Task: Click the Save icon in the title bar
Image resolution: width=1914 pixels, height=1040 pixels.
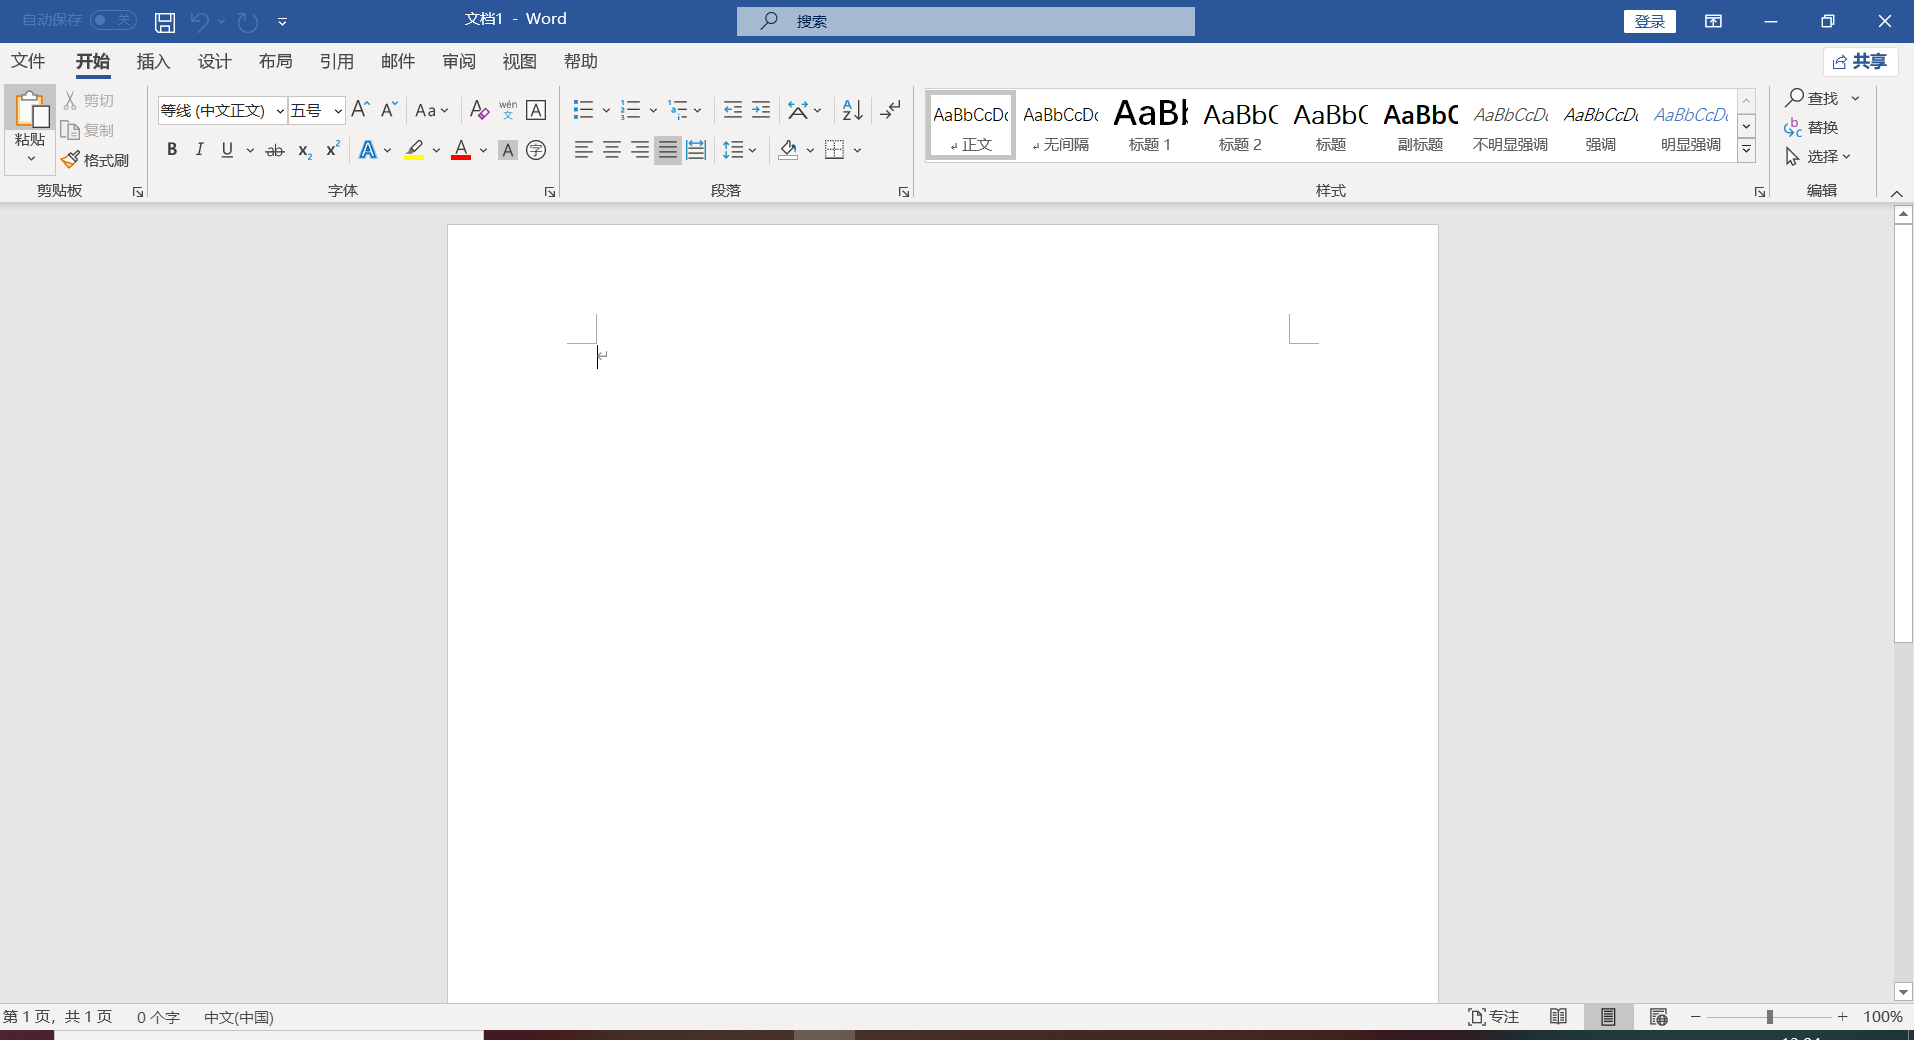Action: 165,22
